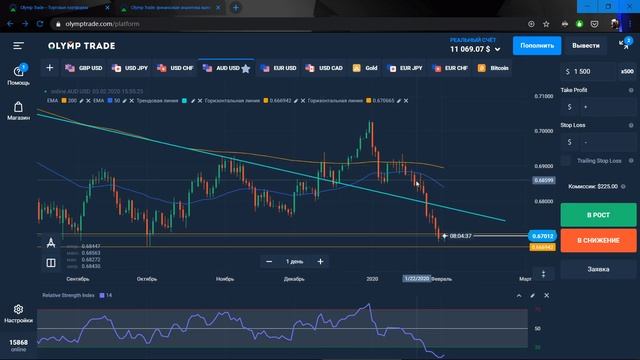Expand the account balance dropdown
The width and height of the screenshot is (640, 360).
[498, 49]
